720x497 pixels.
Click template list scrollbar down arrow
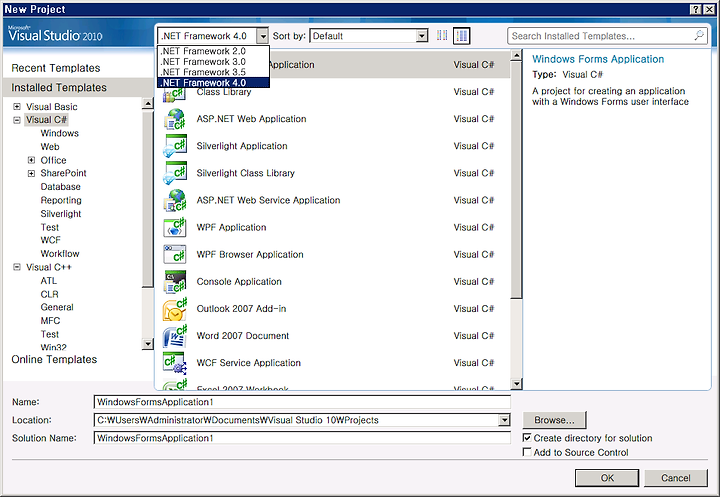517,384
